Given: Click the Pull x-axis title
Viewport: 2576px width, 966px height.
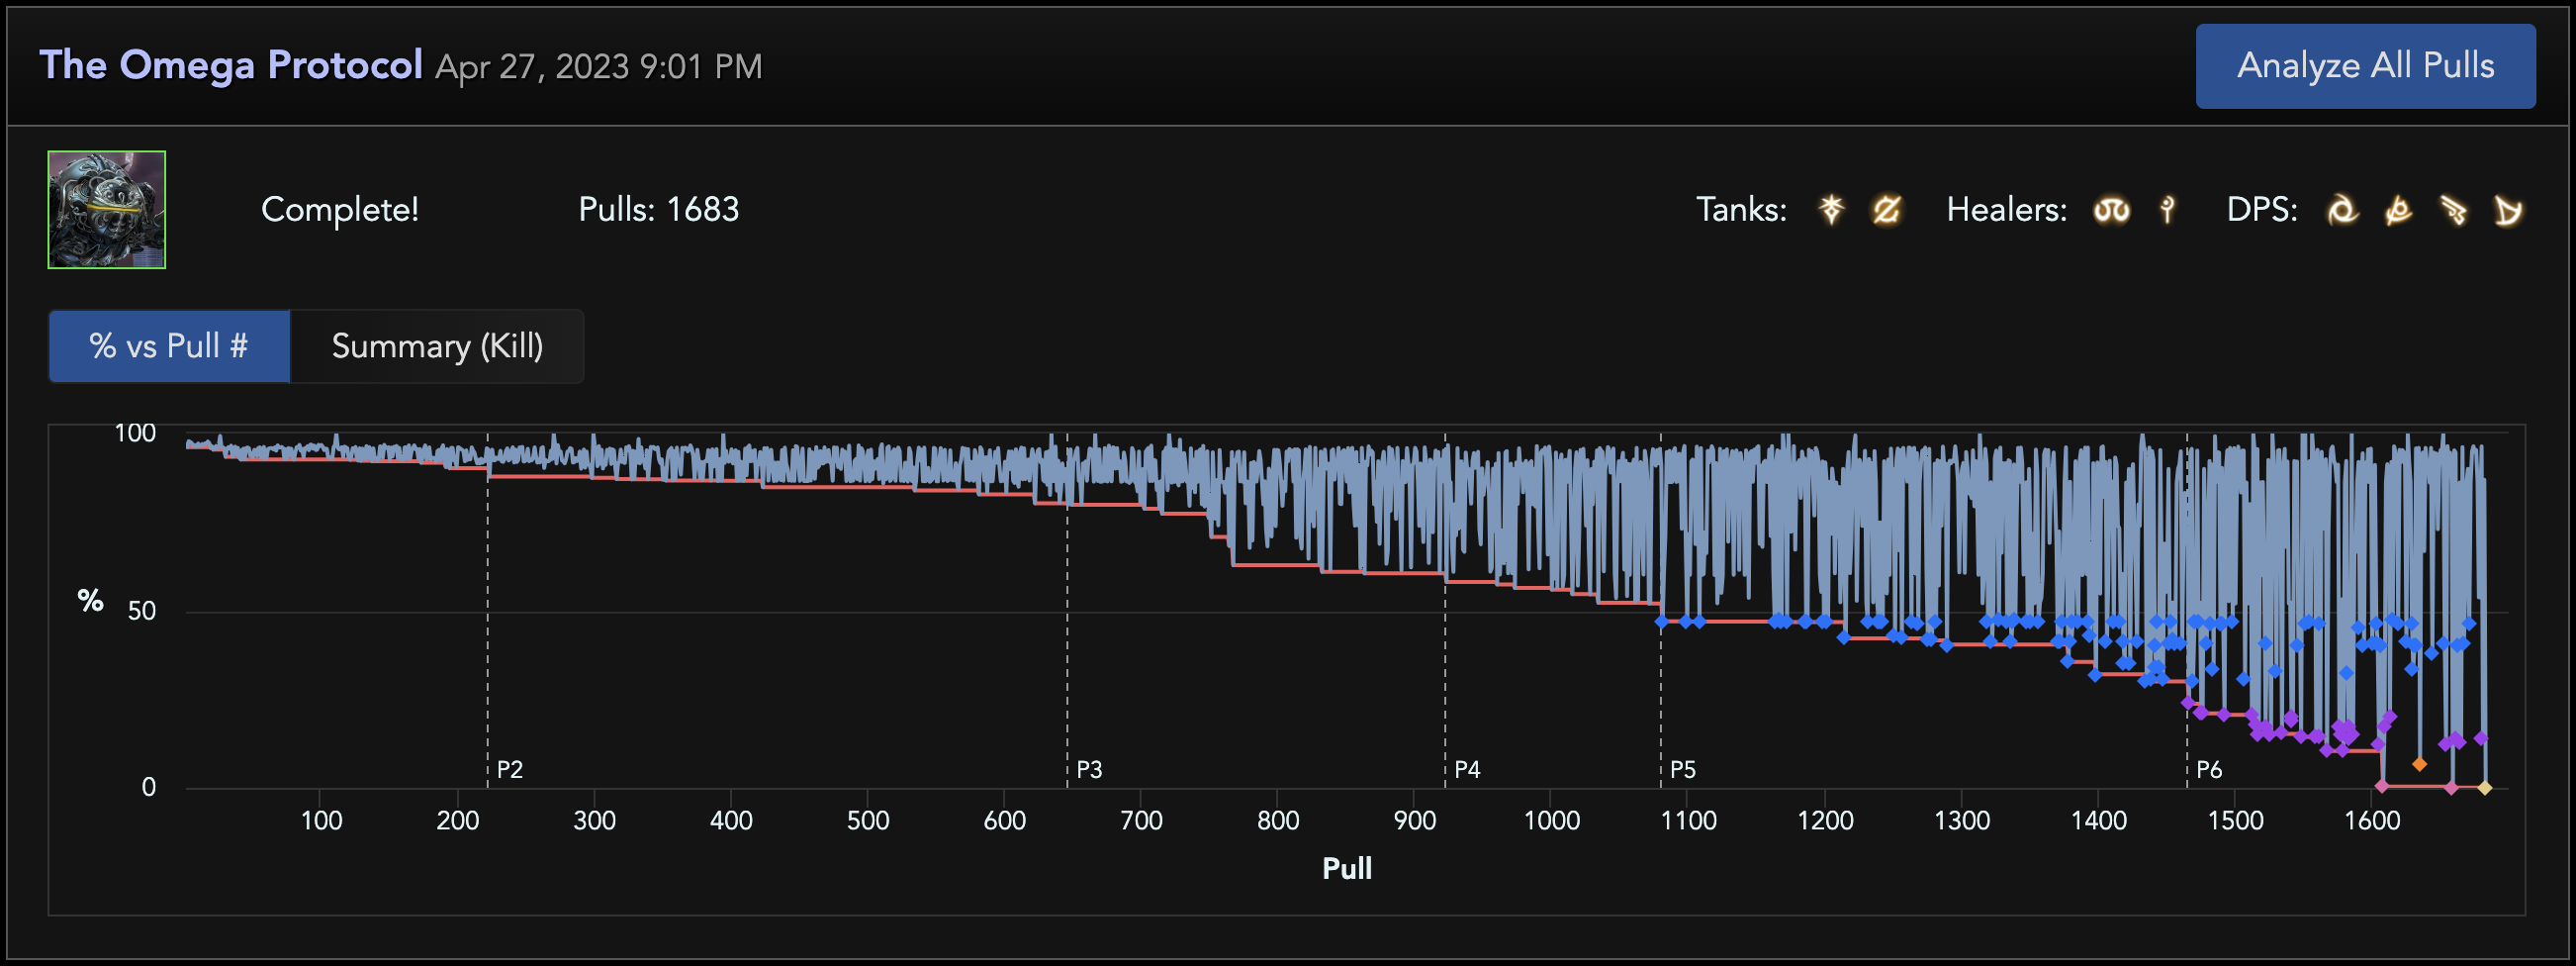Looking at the screenshot, I should coord(1347,868).
